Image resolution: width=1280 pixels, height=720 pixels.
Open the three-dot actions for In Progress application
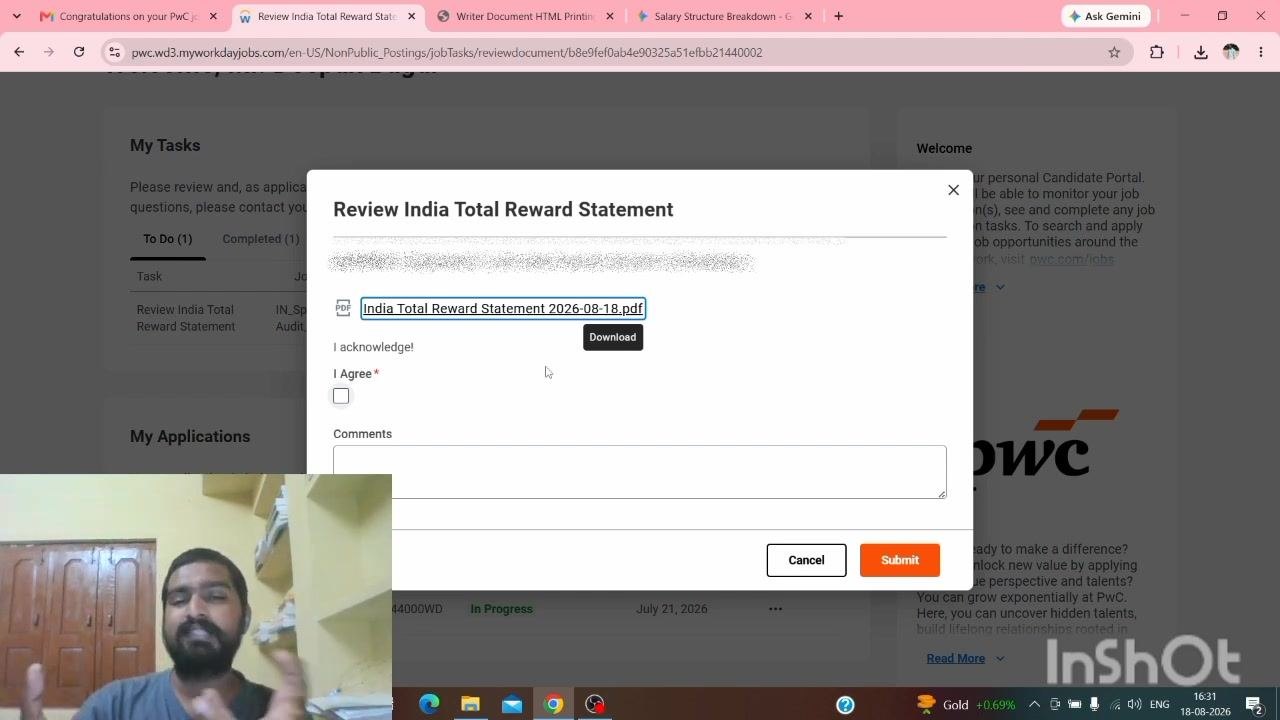click(775, 608)
